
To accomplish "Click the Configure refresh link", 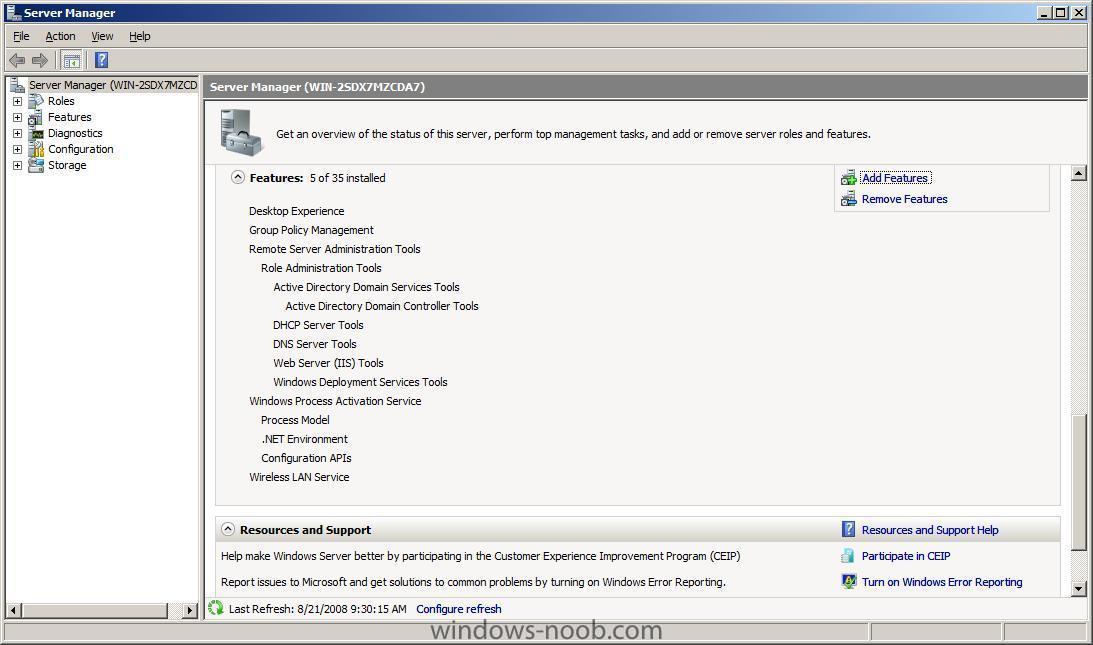I will tap(459, 609).
